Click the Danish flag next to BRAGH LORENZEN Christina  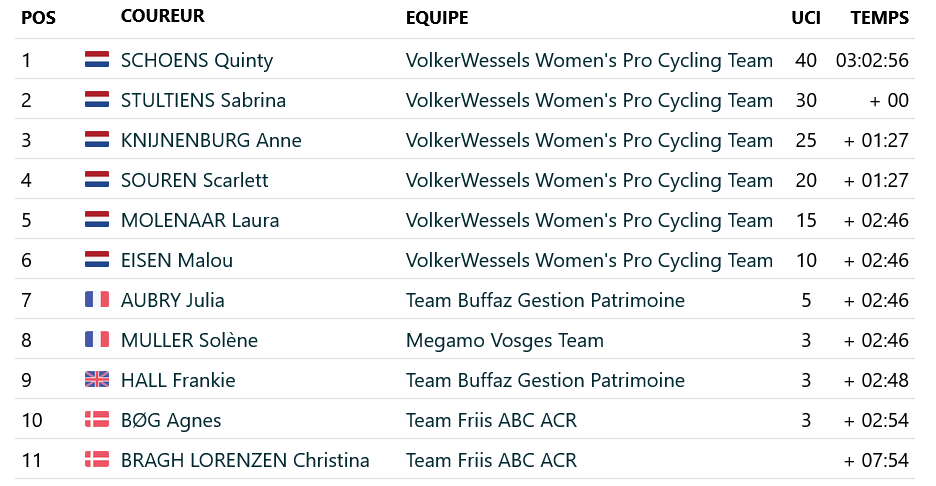pyautogui.click(x=97, y=460)
